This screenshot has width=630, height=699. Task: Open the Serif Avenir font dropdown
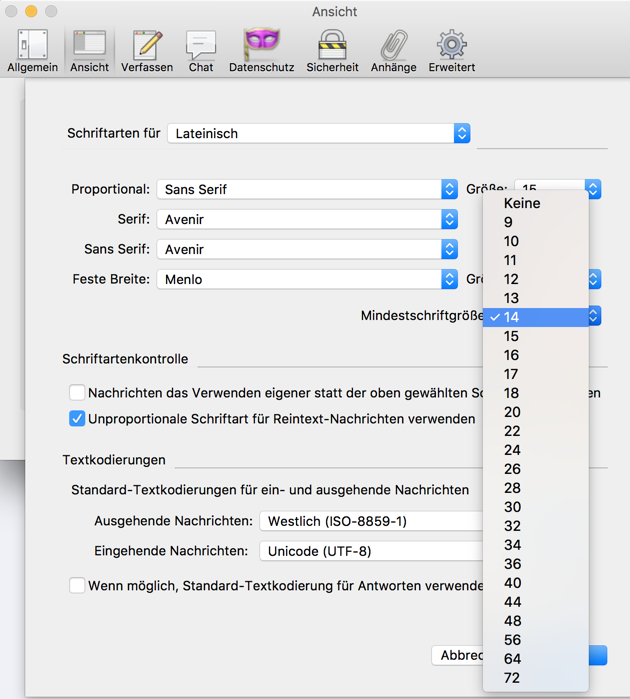click(307, 219)
